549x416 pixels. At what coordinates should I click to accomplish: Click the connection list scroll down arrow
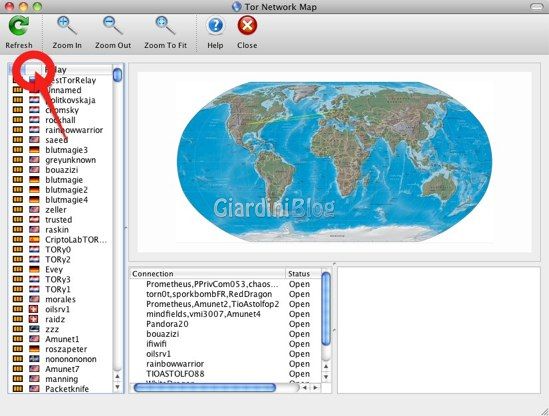[326, 377]
